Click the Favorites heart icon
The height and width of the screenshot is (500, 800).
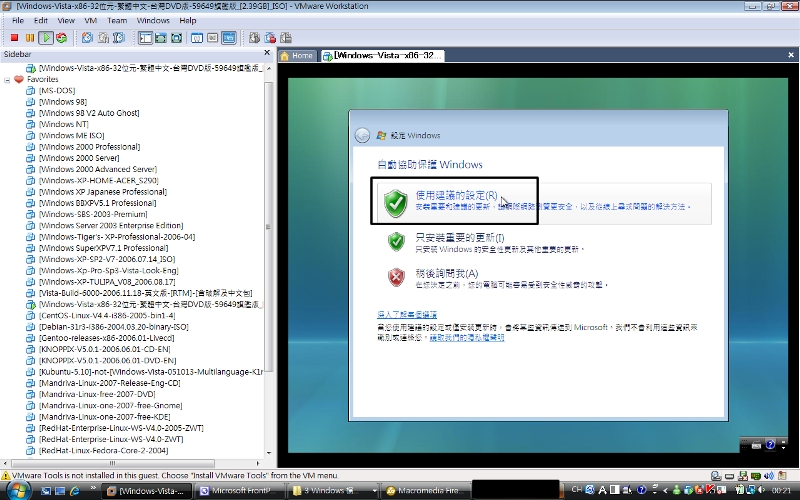[x=19, y=79]
